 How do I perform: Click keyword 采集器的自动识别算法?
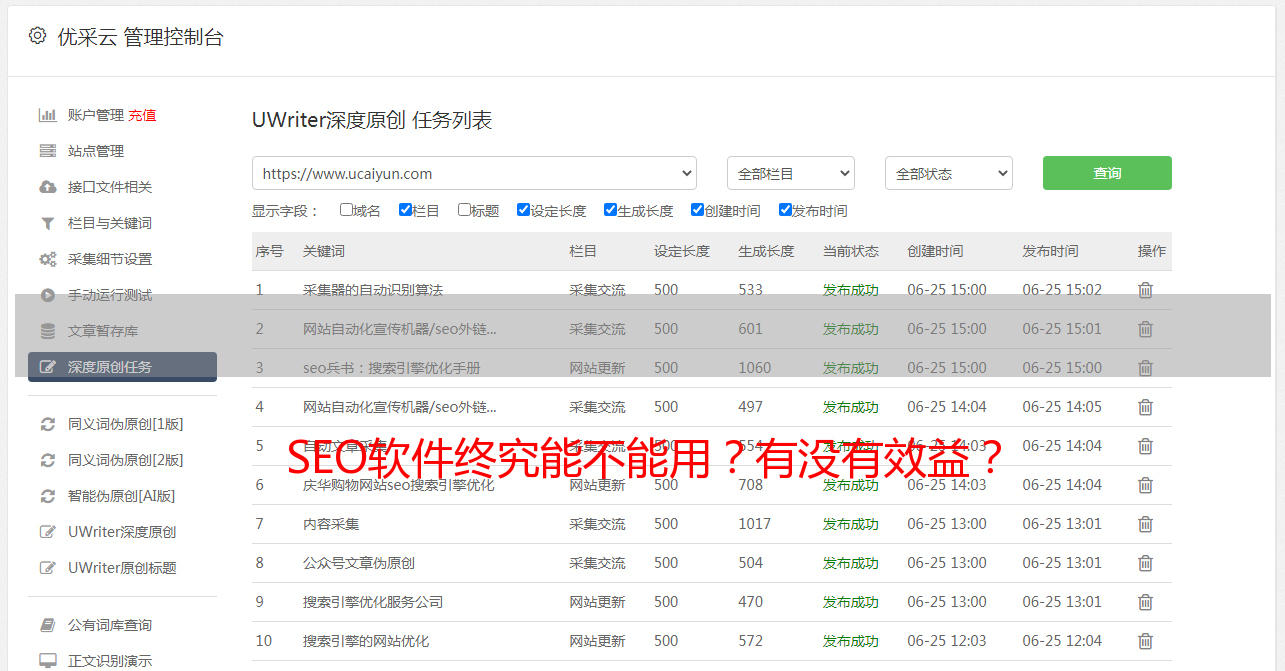(373, 290)
